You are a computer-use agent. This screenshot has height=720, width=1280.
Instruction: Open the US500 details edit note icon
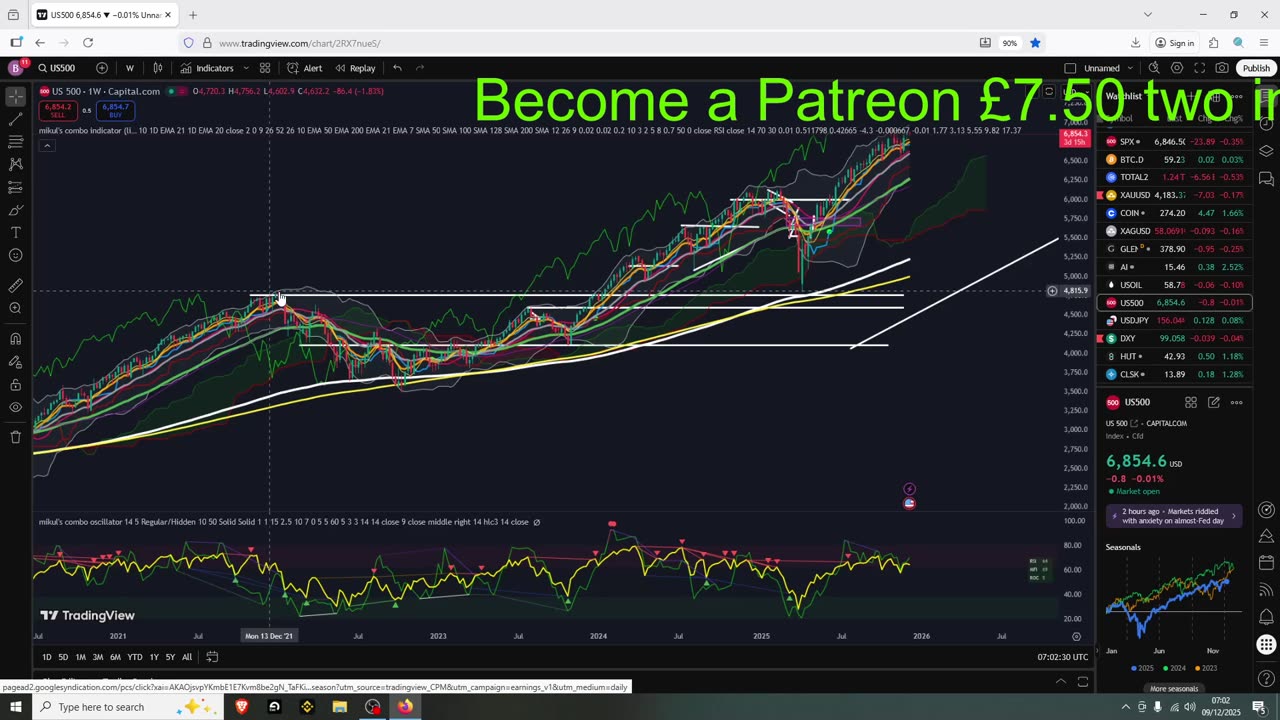1213,402
